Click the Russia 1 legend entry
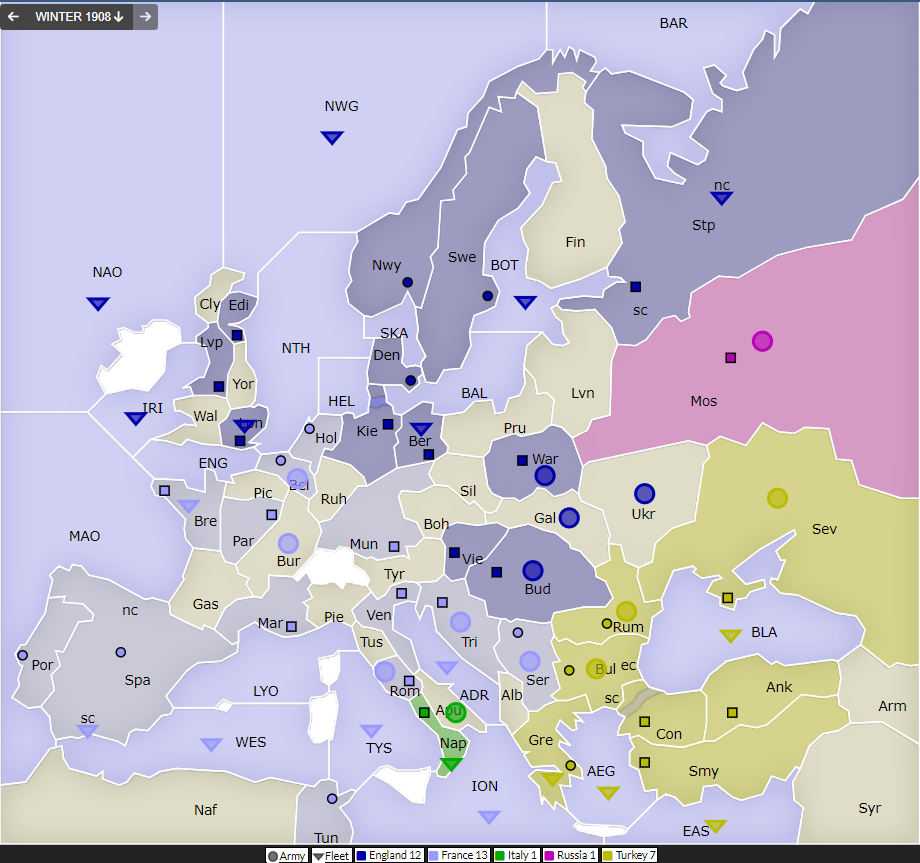920x863 pixels. [x=570, y=855]
